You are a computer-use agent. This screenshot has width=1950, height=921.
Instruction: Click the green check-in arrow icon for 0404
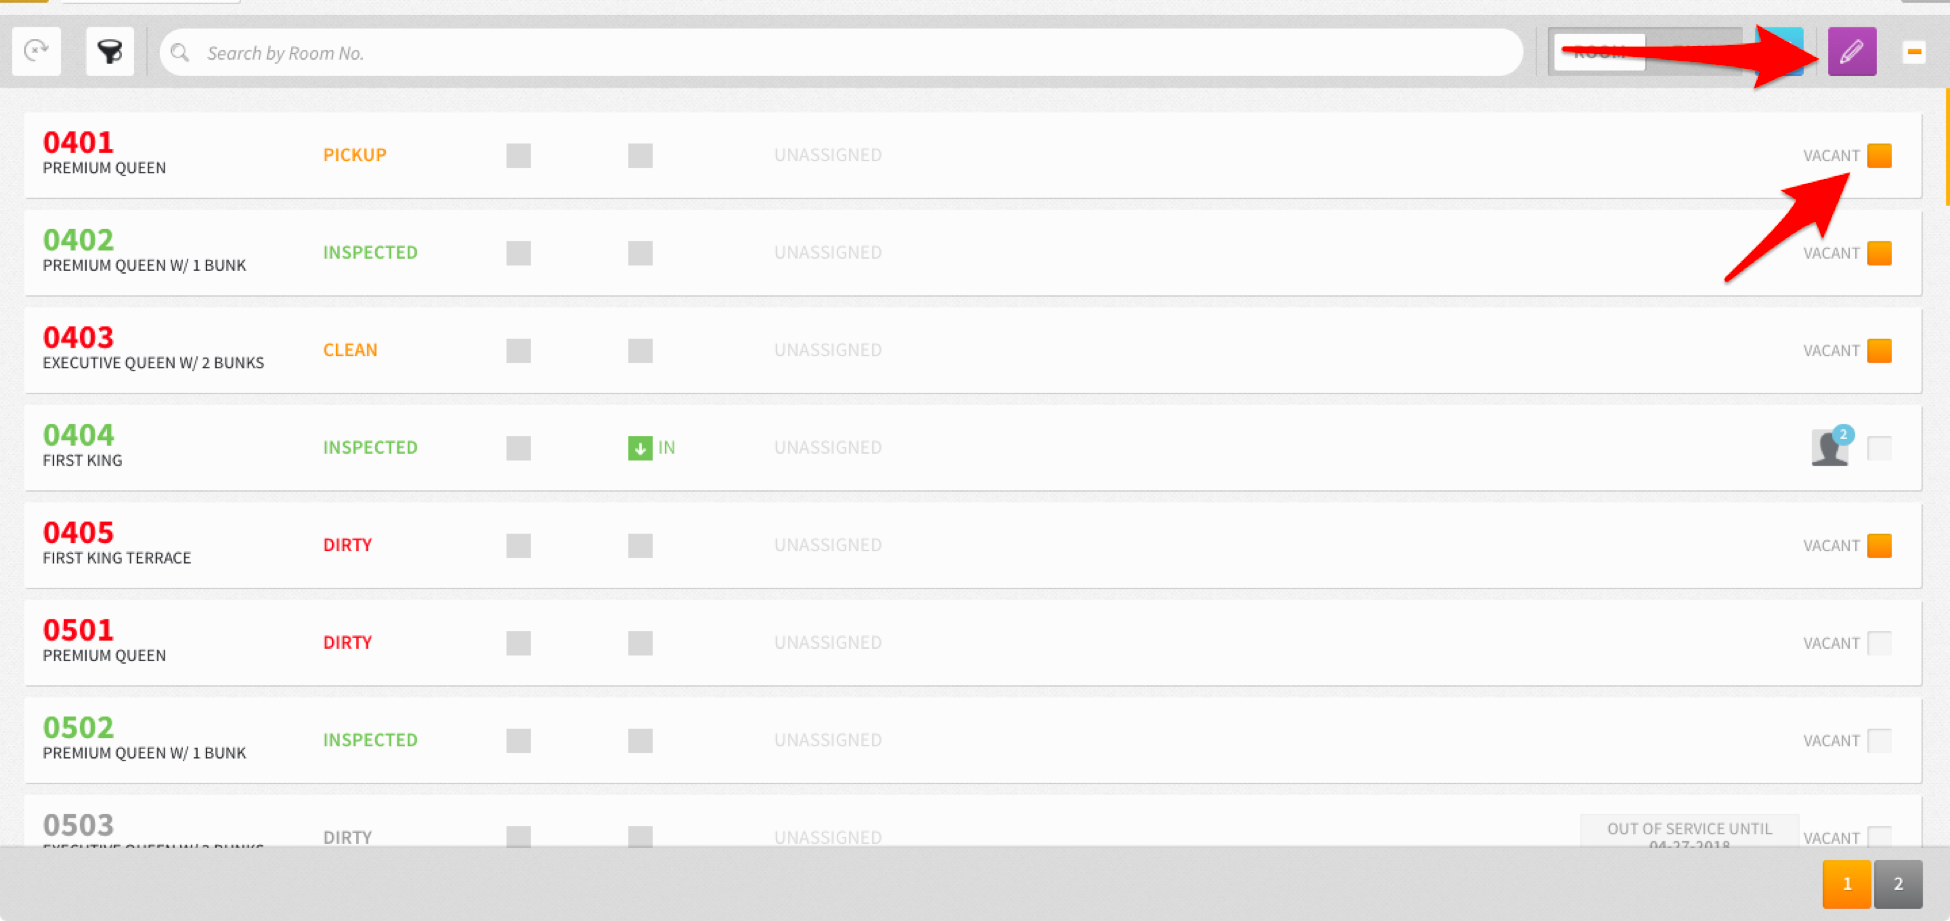coord(640,448)
